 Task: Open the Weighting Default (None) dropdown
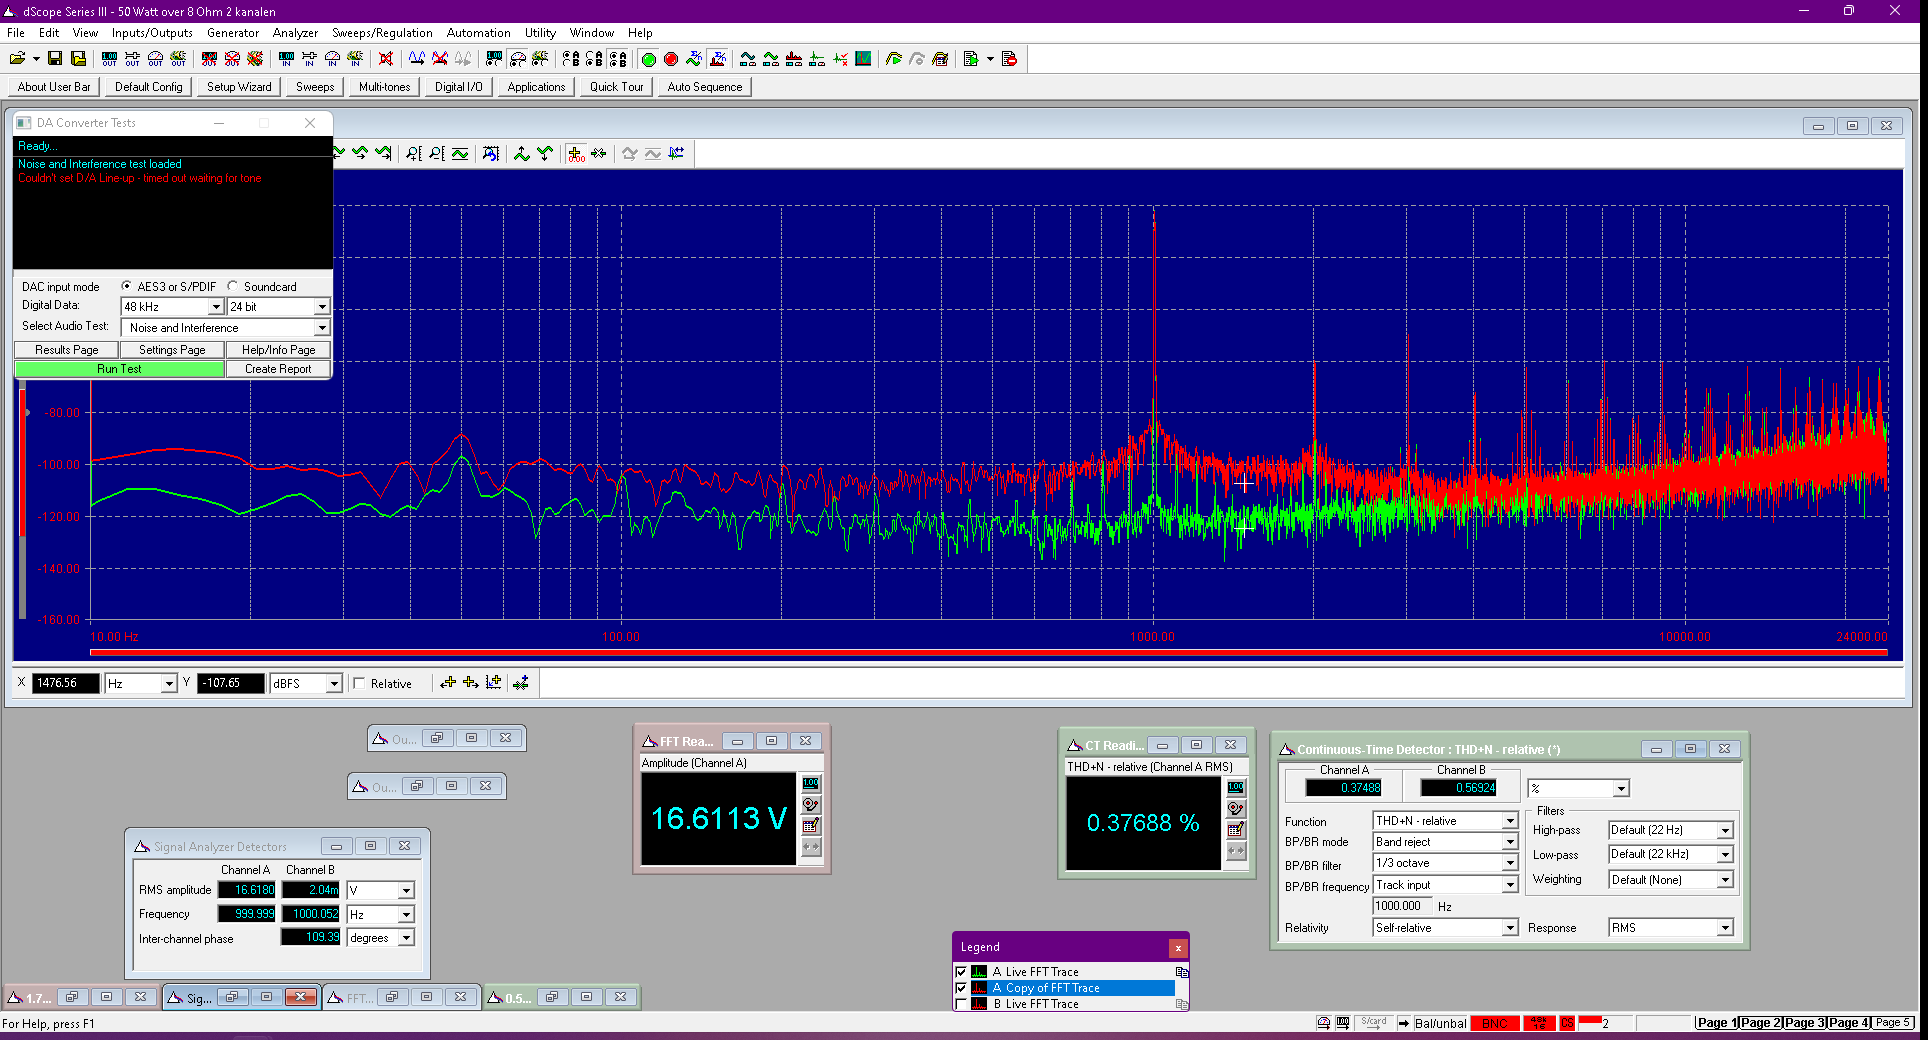pos(1725,880)
